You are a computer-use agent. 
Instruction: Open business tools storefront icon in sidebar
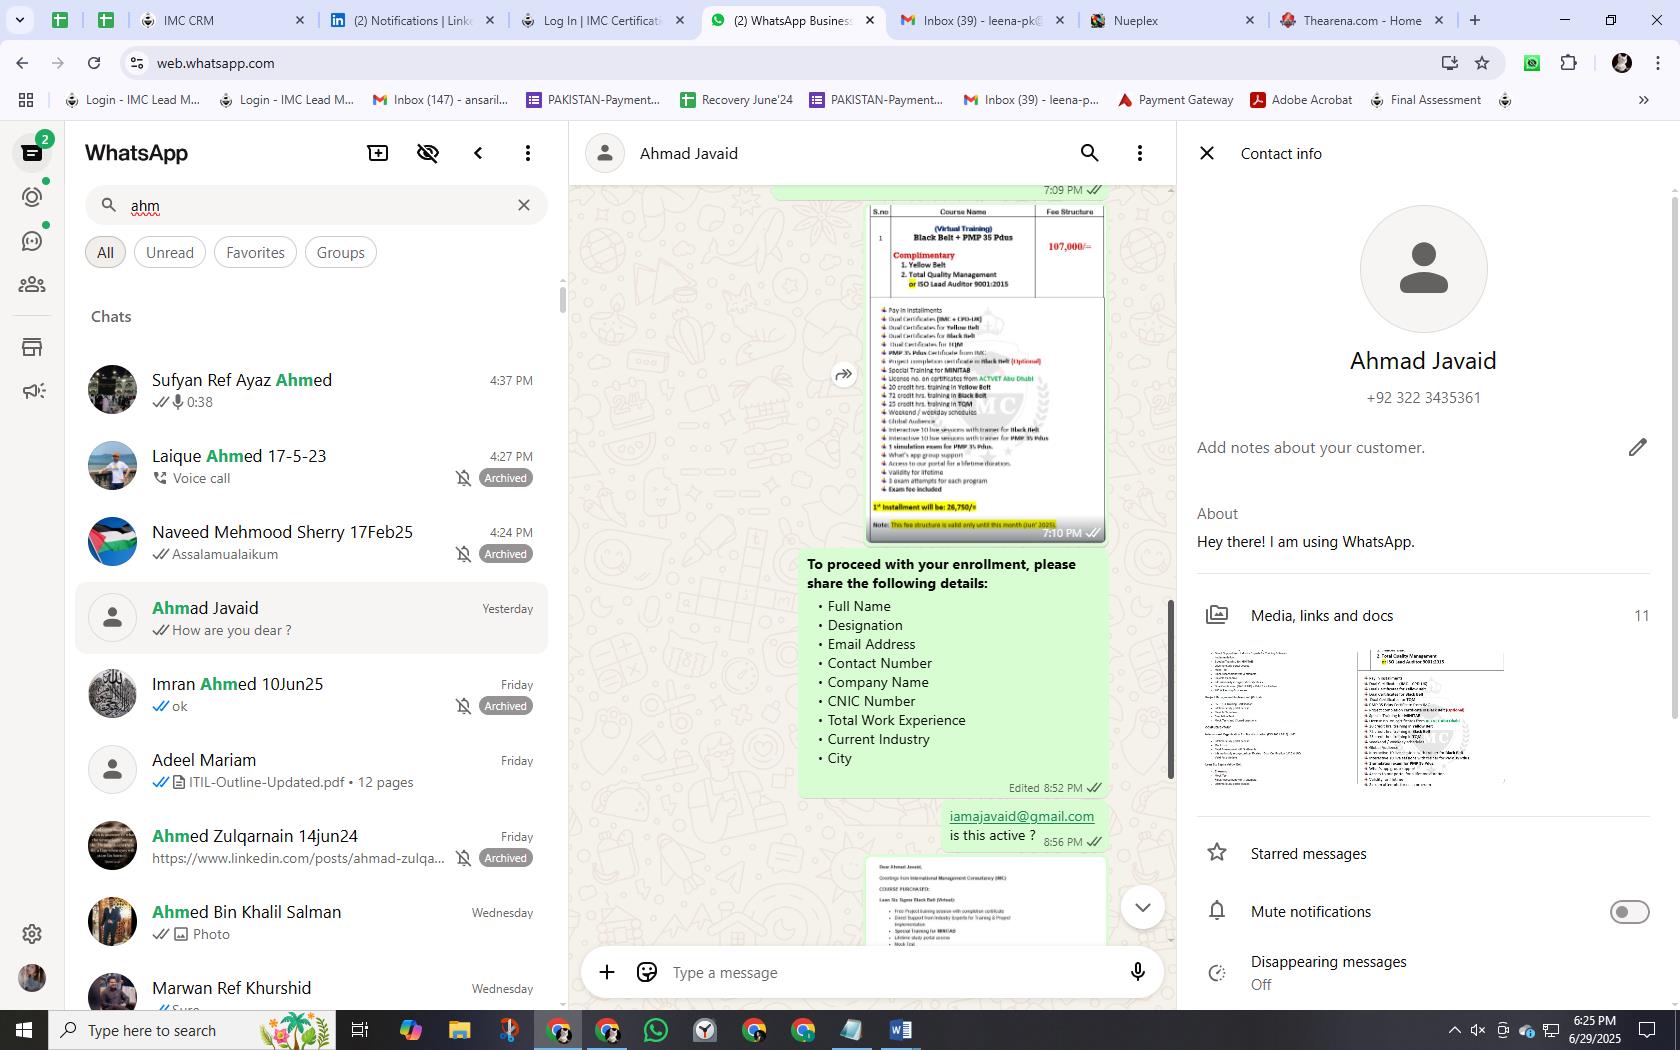click(32, 347)
